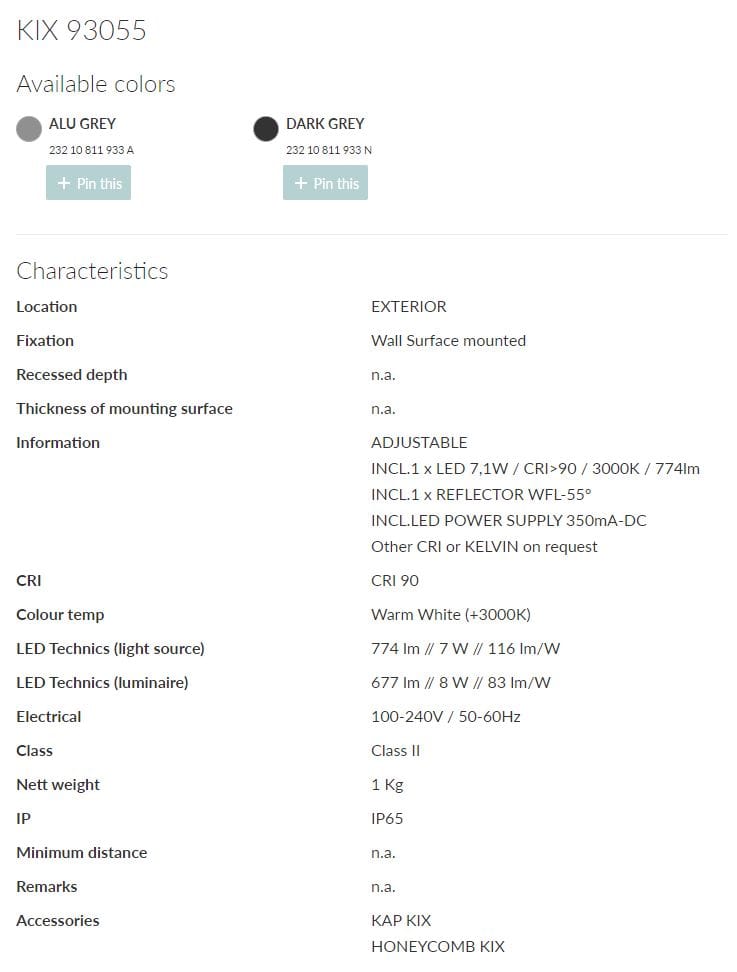Screen dimensions: 737x972
Task: Click the Location row label
Action: [x=46, y=306]
